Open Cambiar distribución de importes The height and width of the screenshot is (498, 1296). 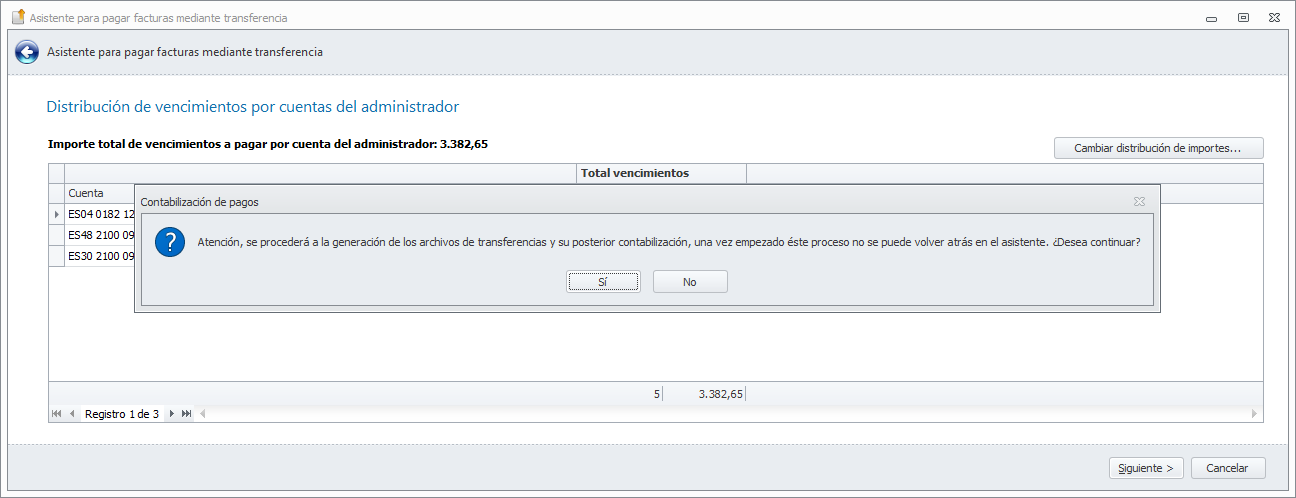(x=1158, y=148)
